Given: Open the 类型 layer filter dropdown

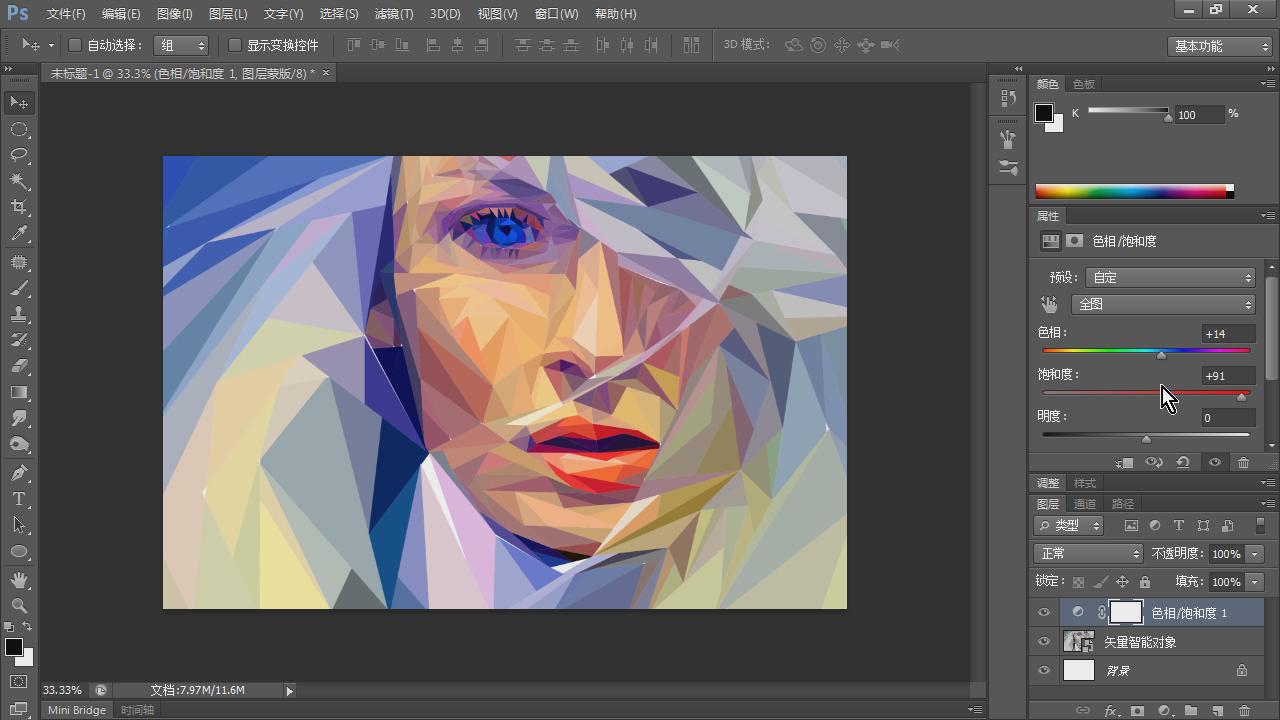Looking at the screenshot, I should click(x=1068, y=525).
